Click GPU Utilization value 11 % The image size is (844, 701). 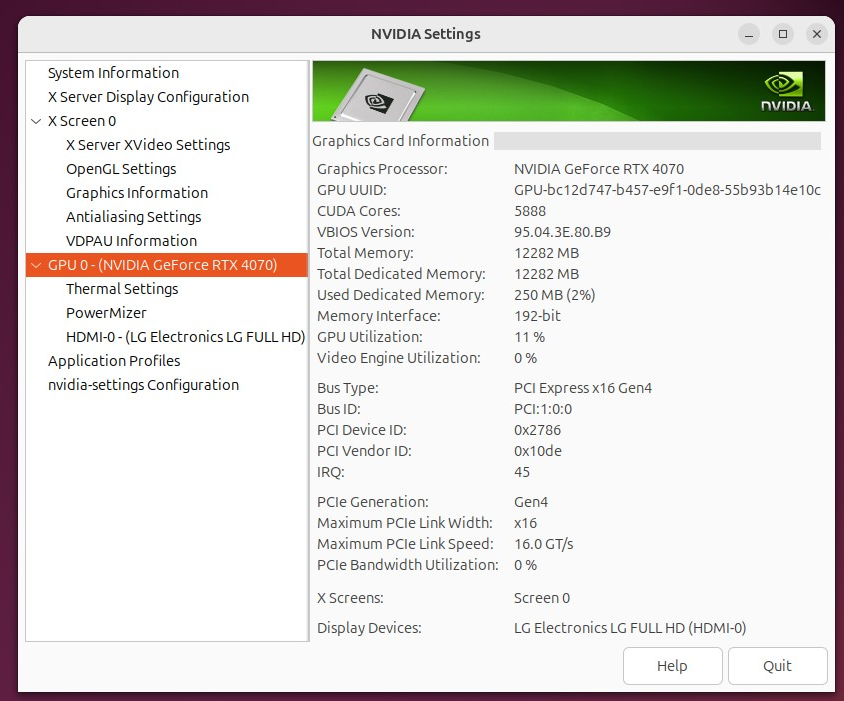click(529, 337)
